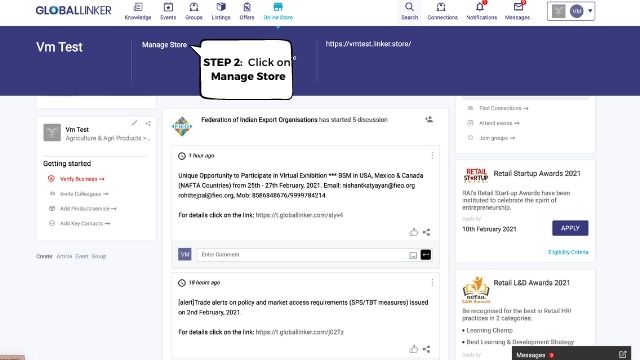Open Eligibility Criteria link
Image resolution: width=640 pixels, height=360 pixels.
568,252
